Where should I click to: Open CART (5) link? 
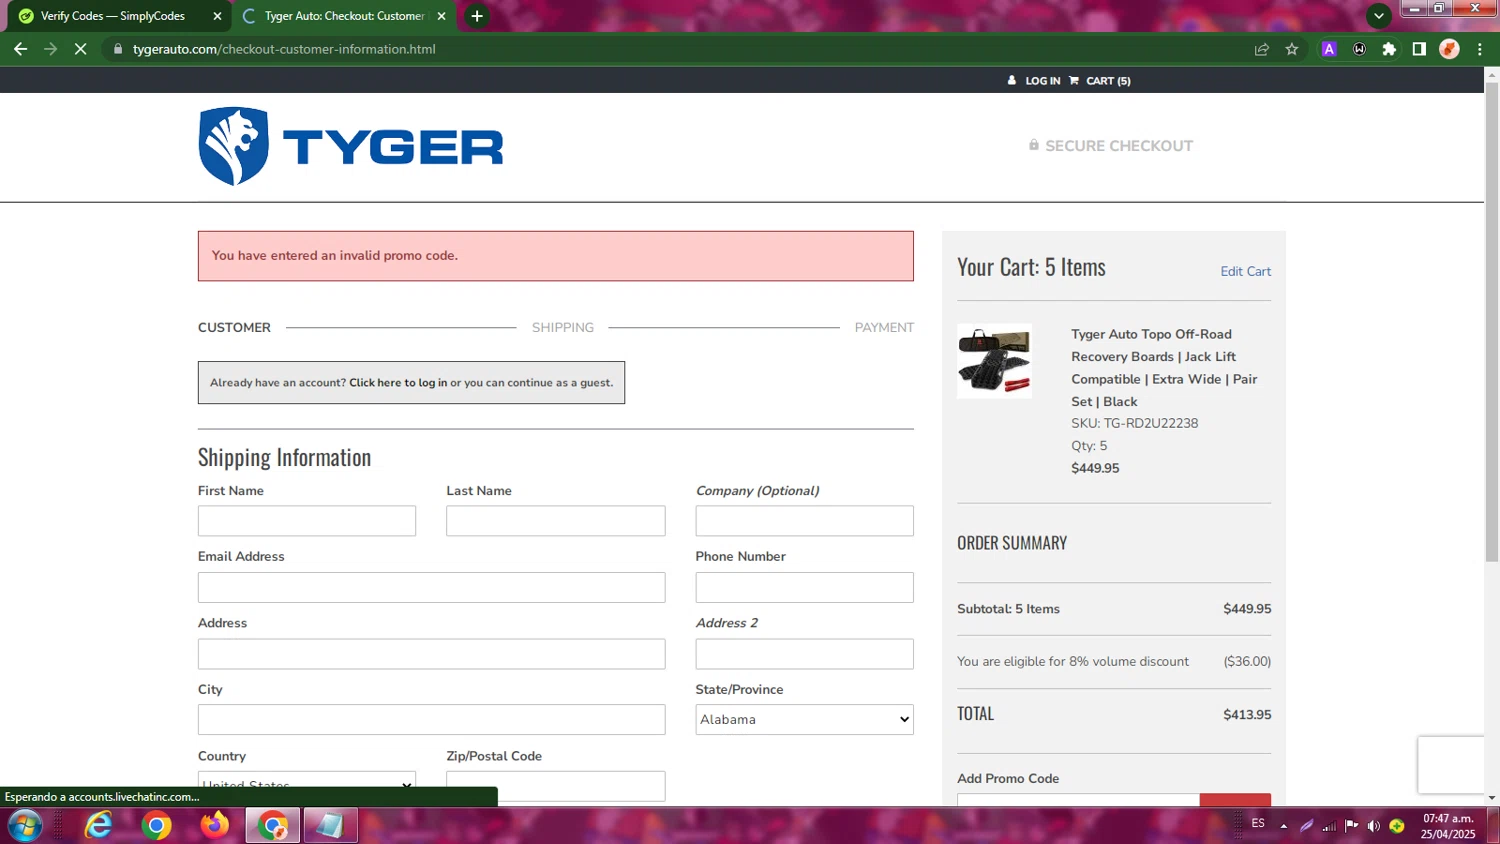click(1108, 81)
